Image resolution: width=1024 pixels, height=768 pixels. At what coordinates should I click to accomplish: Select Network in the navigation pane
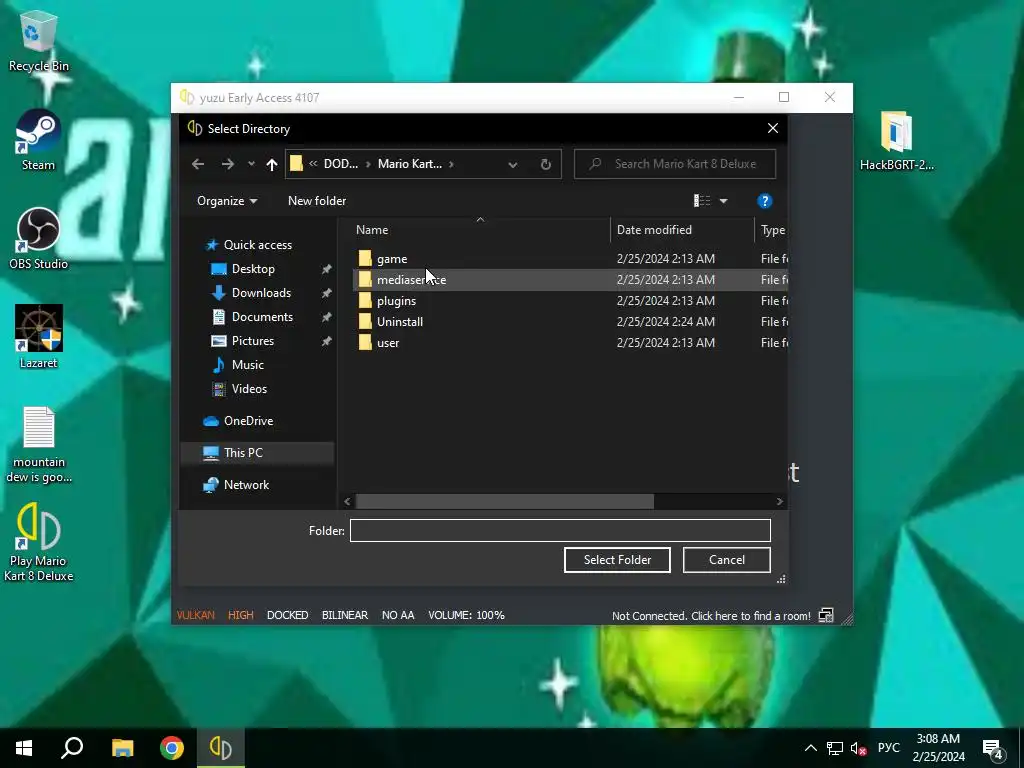(246, 485)
